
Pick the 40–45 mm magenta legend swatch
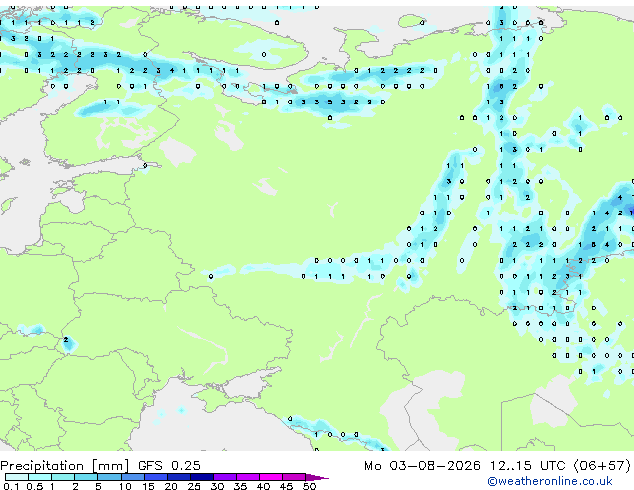[271, 477]
